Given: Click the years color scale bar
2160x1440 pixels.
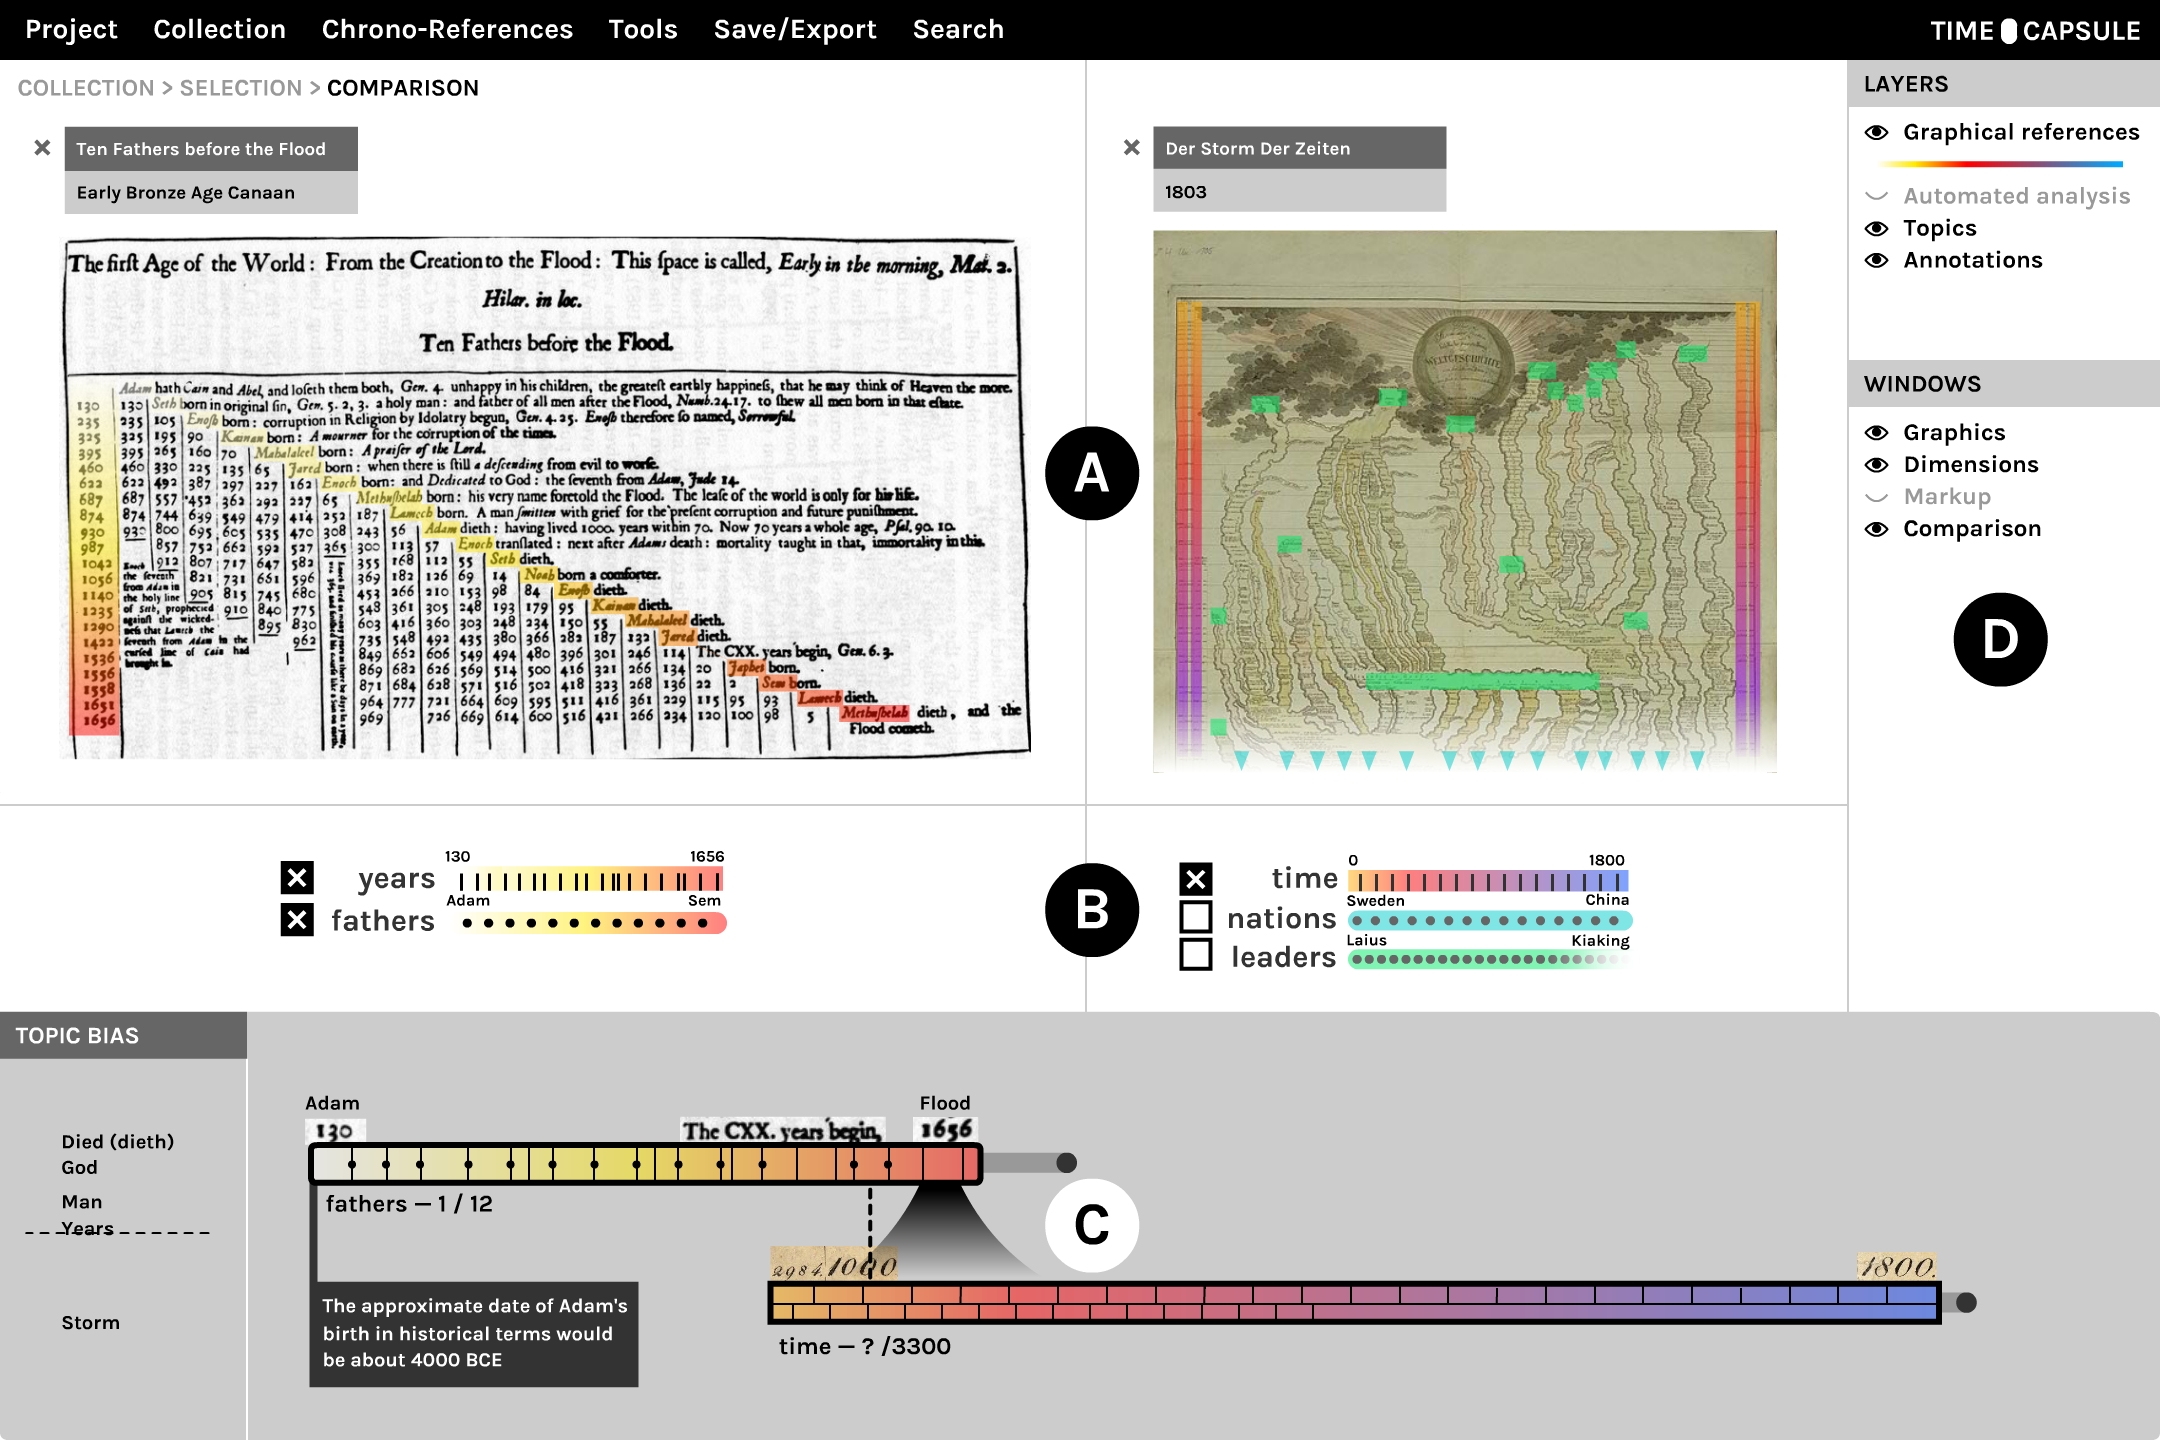Looking at the screenshot, I should 591,880.
